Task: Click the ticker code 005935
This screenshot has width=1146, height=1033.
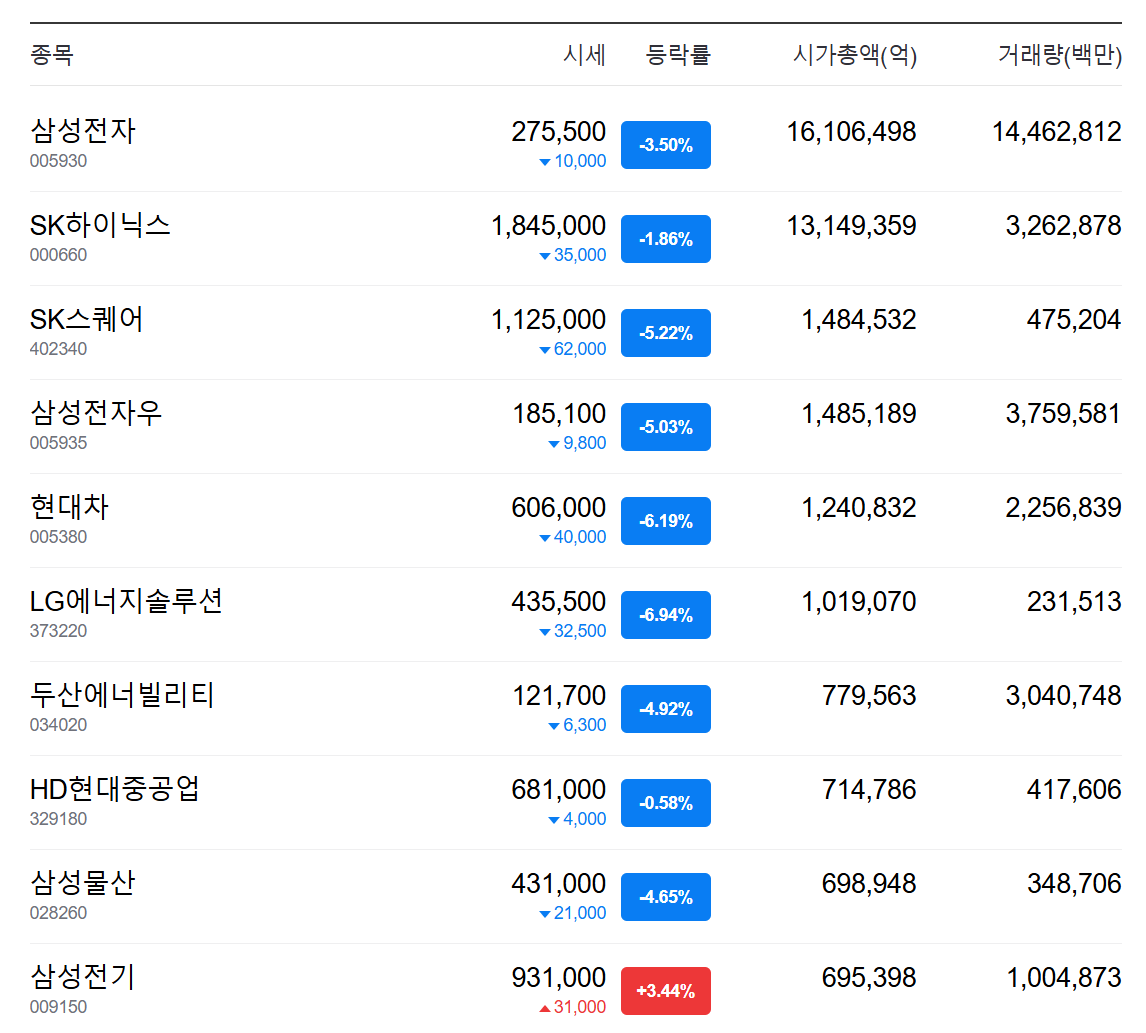Action: click(x=58, y=443)
